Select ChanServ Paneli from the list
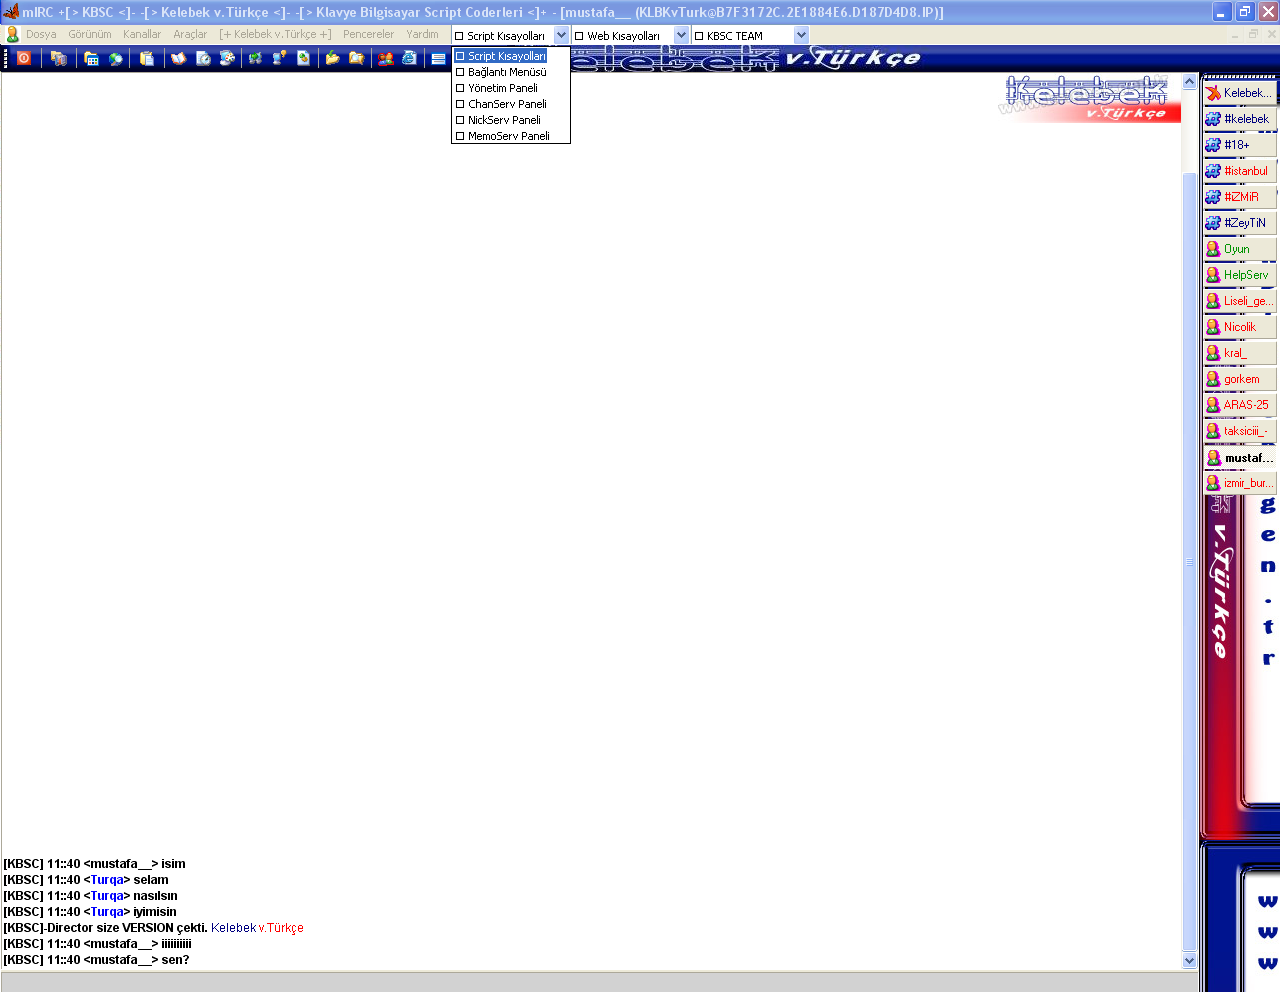The image size is (1282, 992). pyautogui.click(x=510, y=104)
